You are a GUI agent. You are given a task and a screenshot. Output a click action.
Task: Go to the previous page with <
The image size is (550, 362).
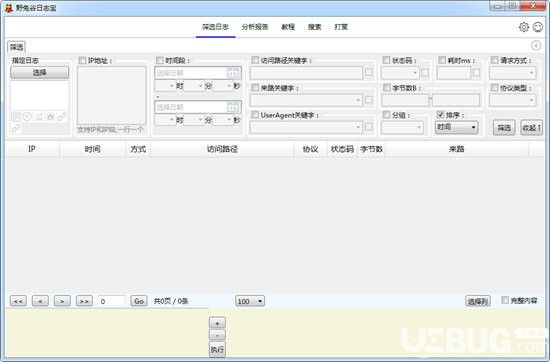40,301
